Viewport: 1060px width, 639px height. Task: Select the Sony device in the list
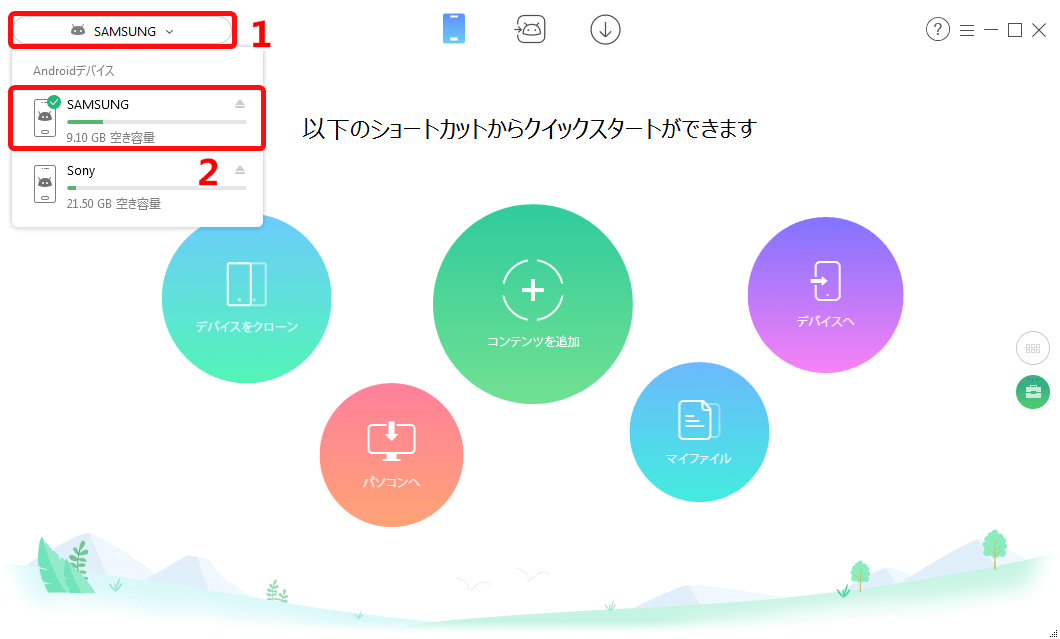coord(137,185)
